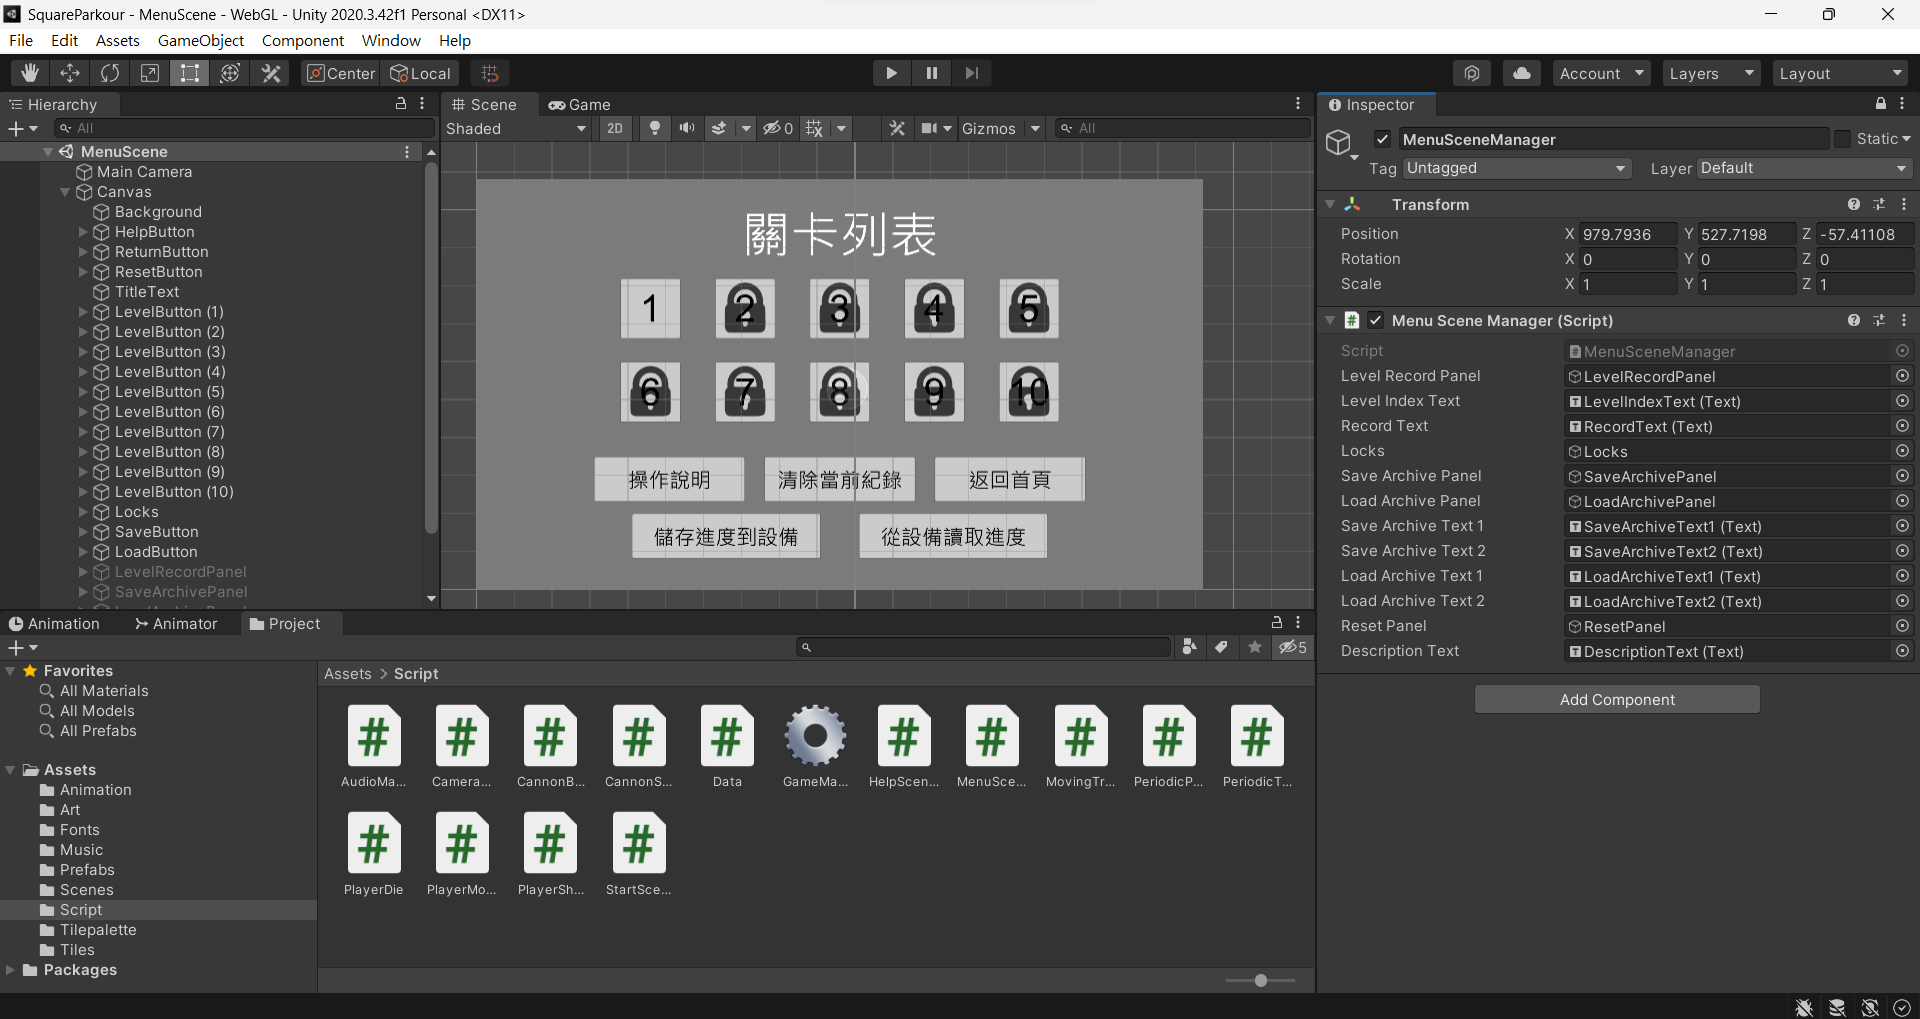This screenshot has width=1920, height=1019.
Task: Adjust the Project icon size slider
Action: (1260, 980)
